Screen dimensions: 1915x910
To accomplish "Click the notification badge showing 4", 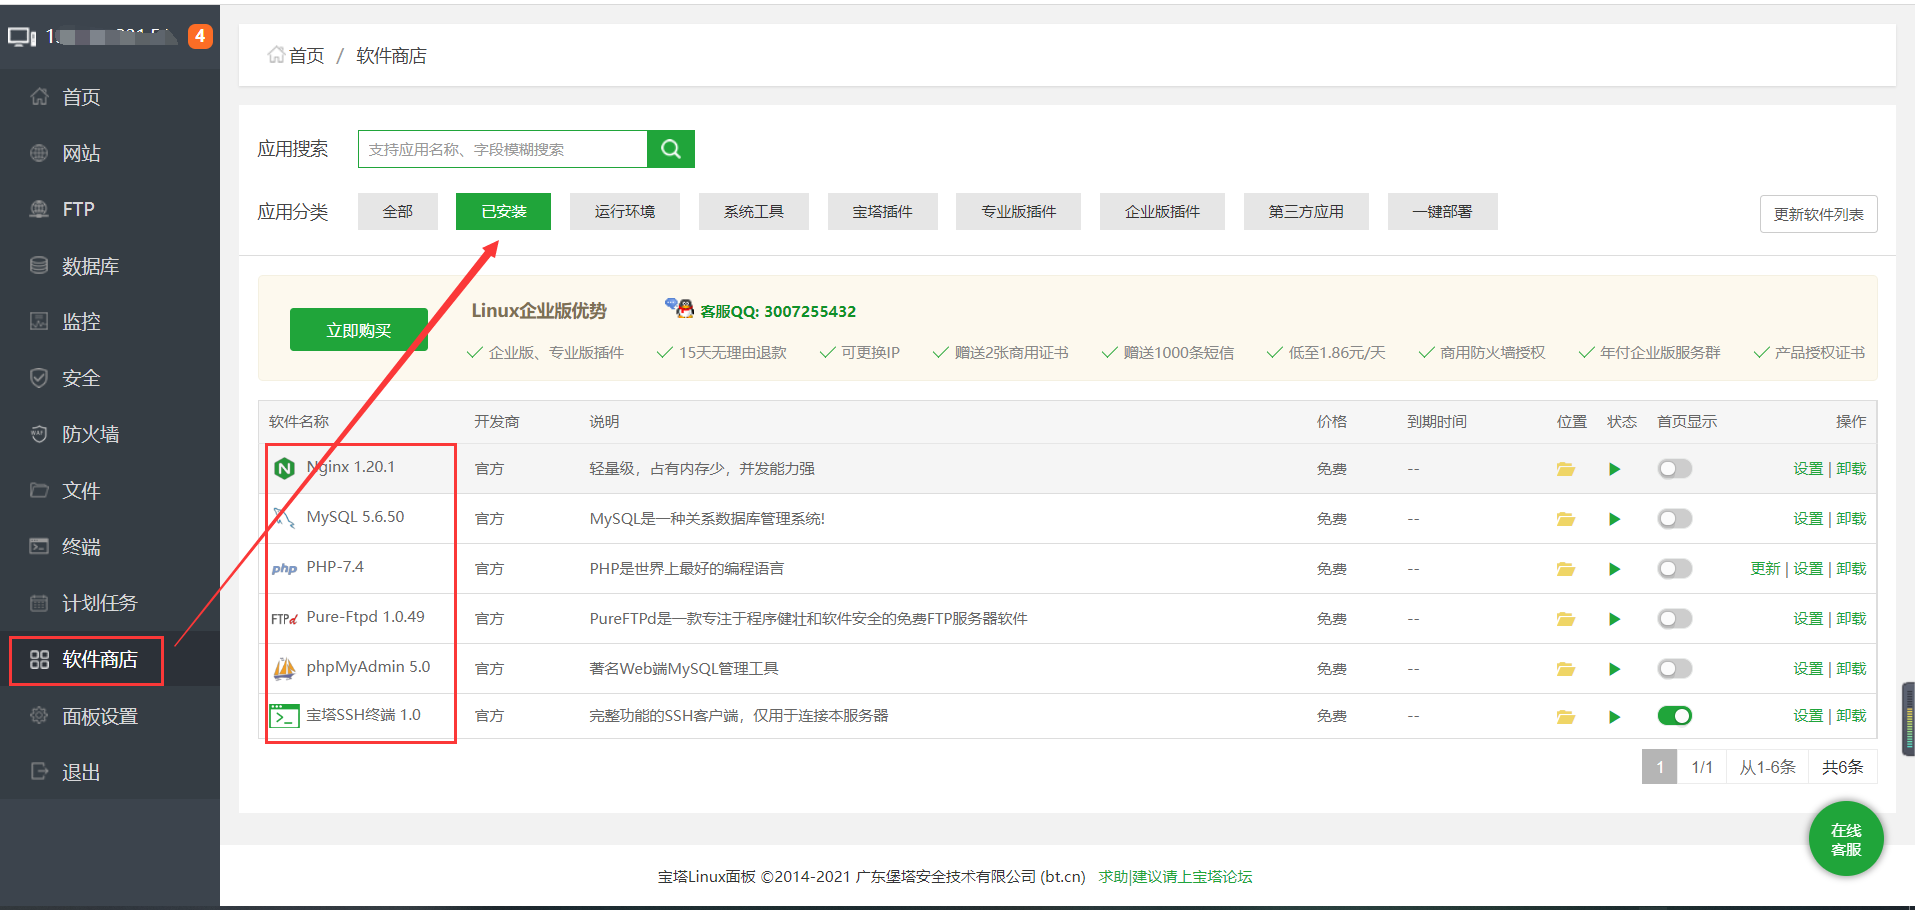I will [x=200, y=36].
